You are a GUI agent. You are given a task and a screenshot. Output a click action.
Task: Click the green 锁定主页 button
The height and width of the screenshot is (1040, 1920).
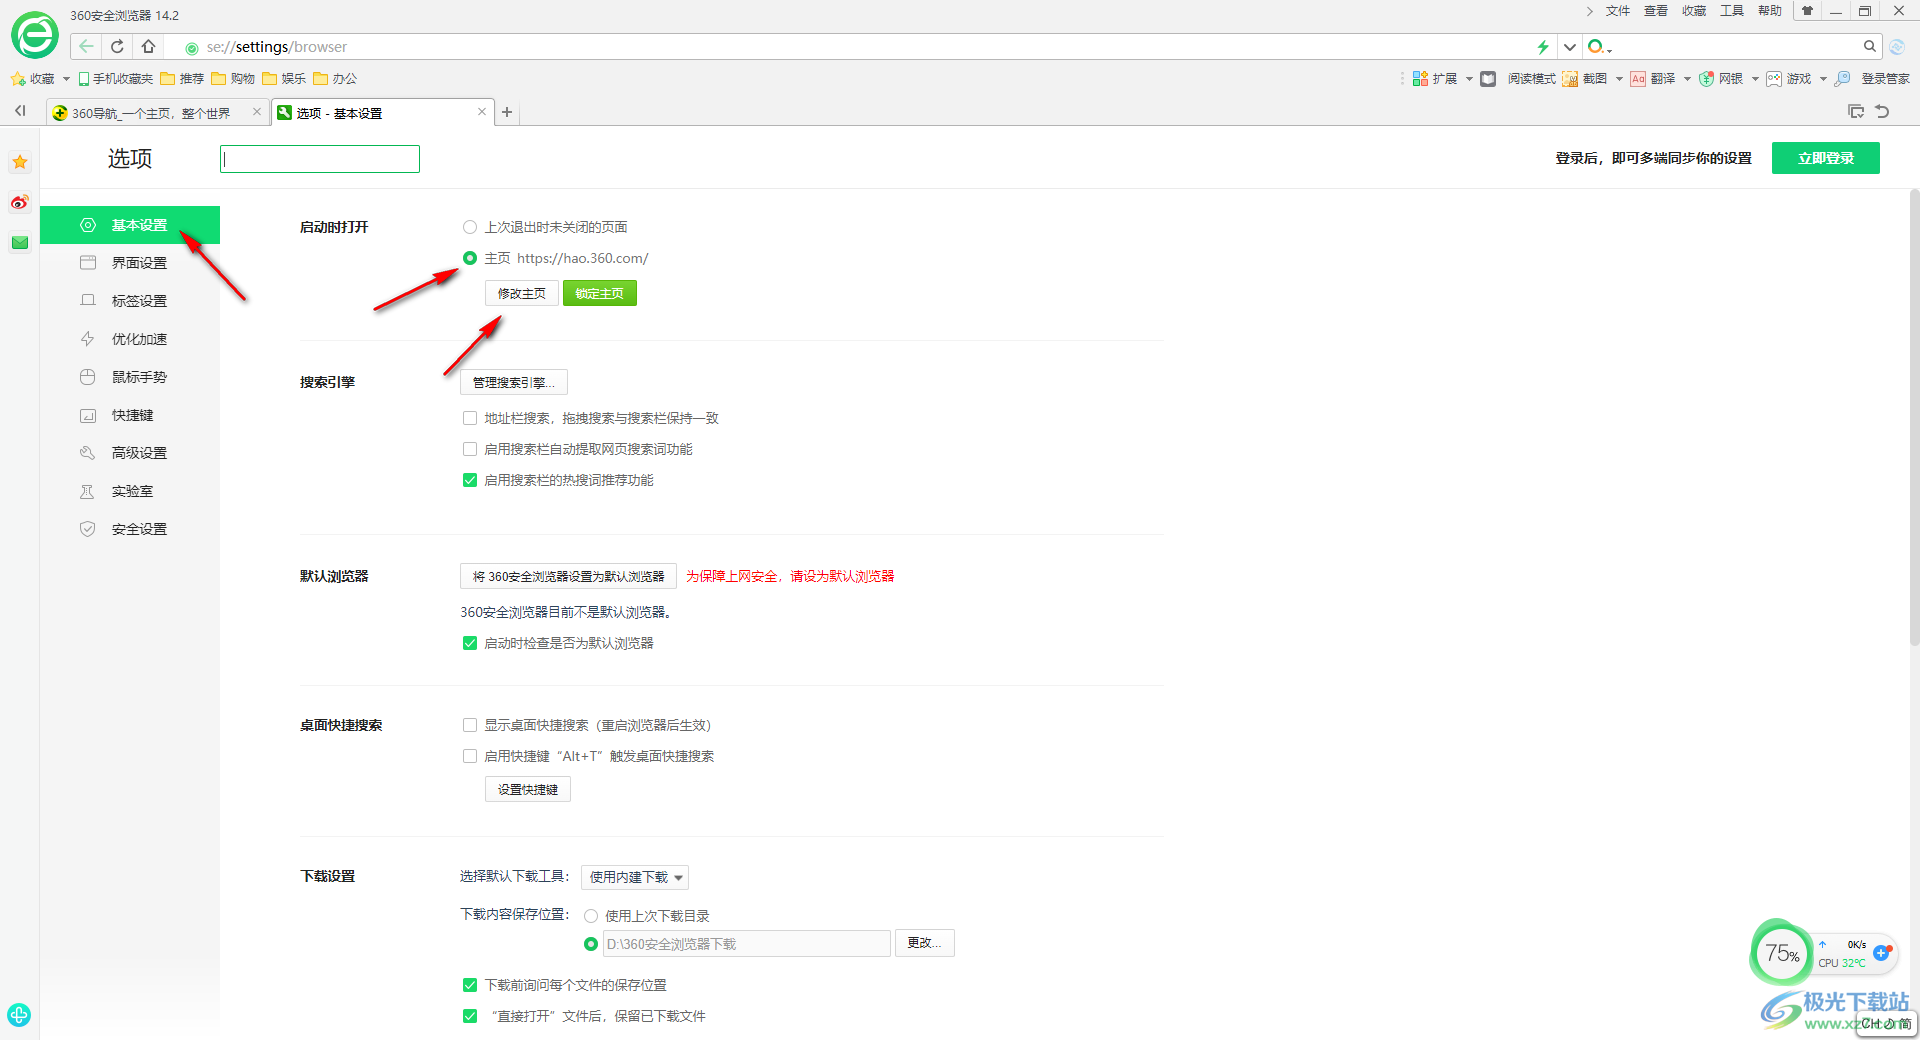(x=600, y=293)
